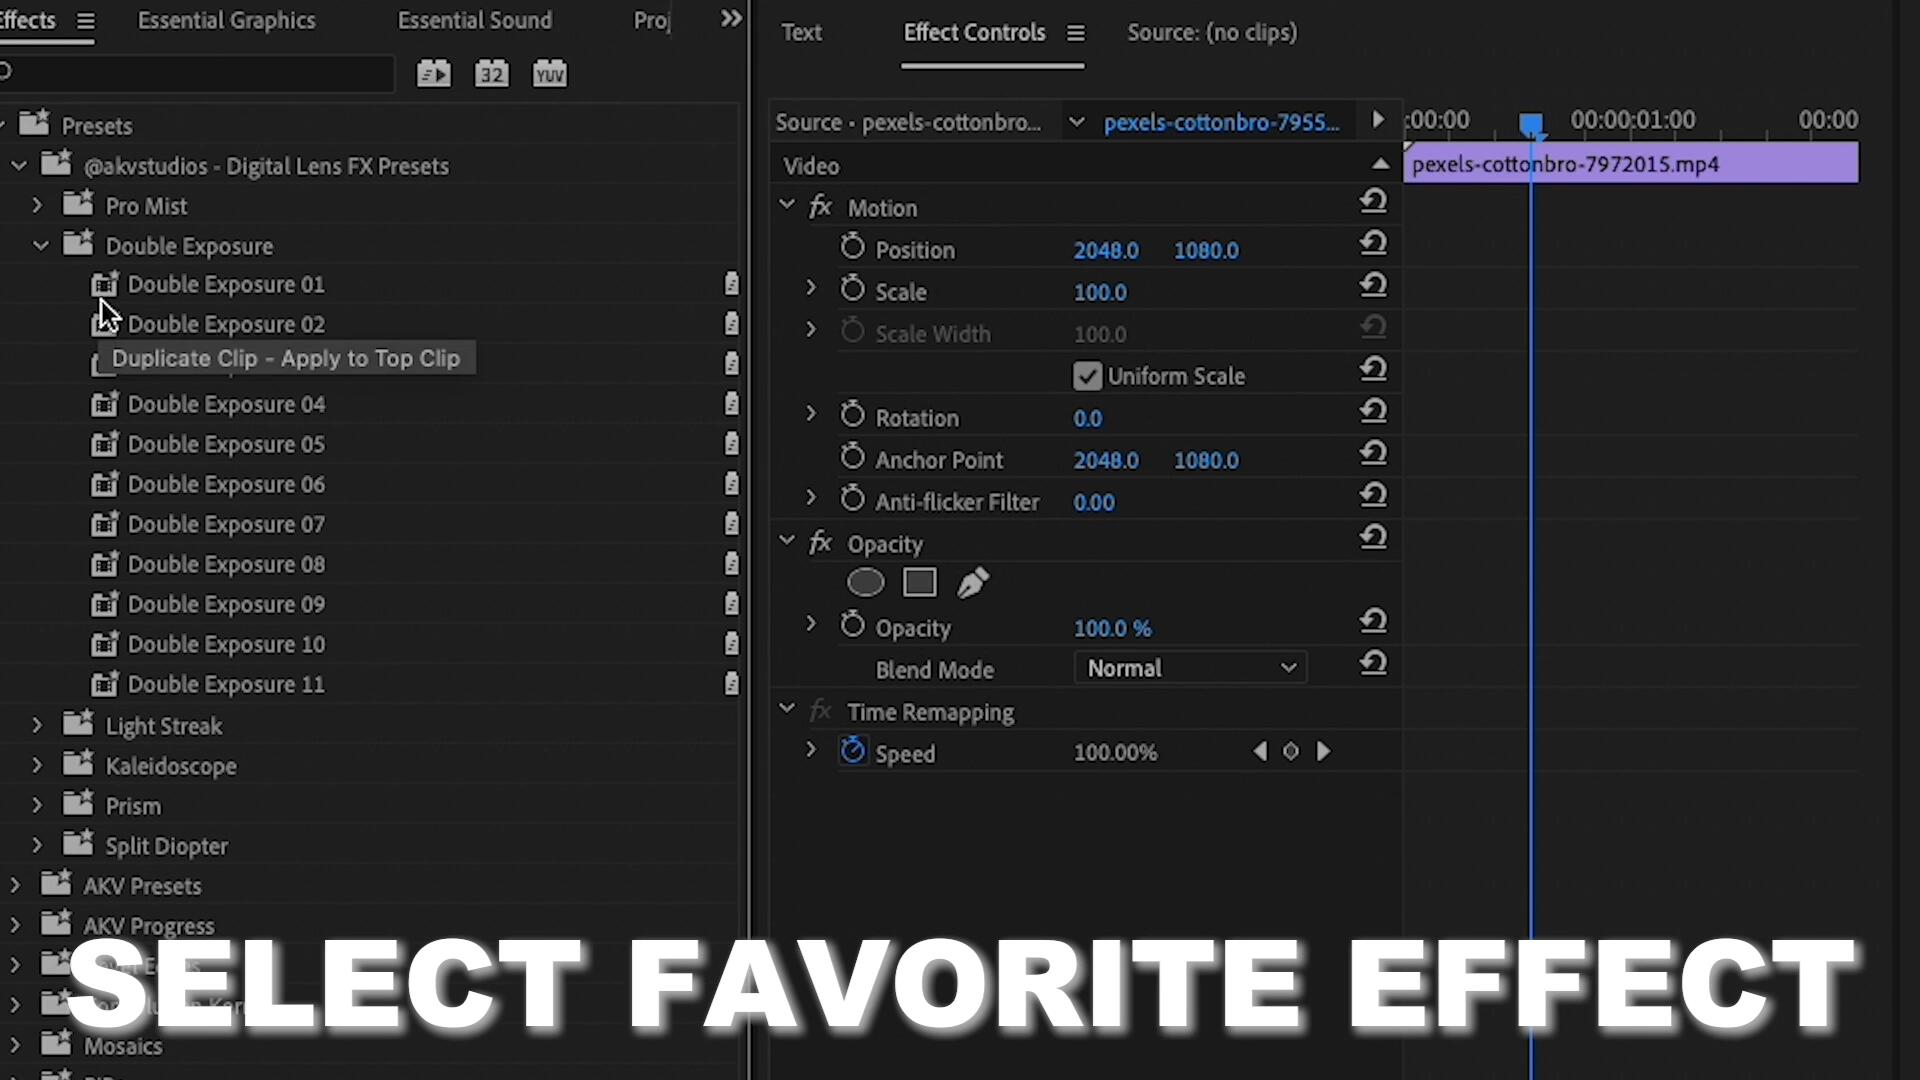Viewport: 1920px width, 1080px height.
Task: Click the ellipse mask icon in Opacity
Action: (x=865, y=584)
